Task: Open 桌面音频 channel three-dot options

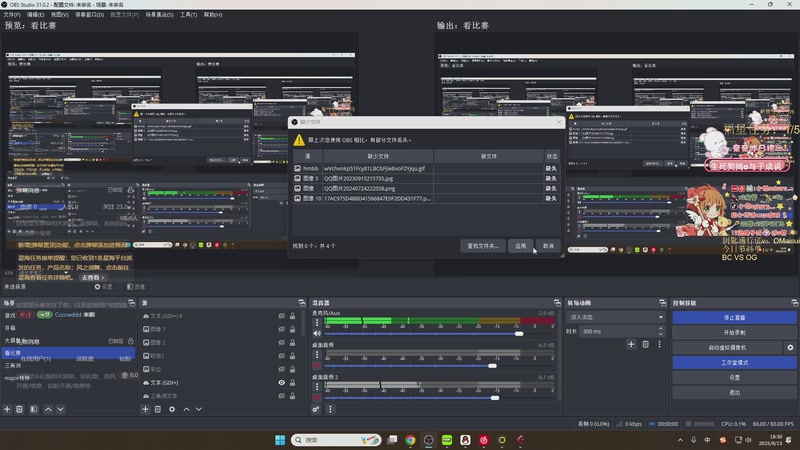Action: pos(317,355)
